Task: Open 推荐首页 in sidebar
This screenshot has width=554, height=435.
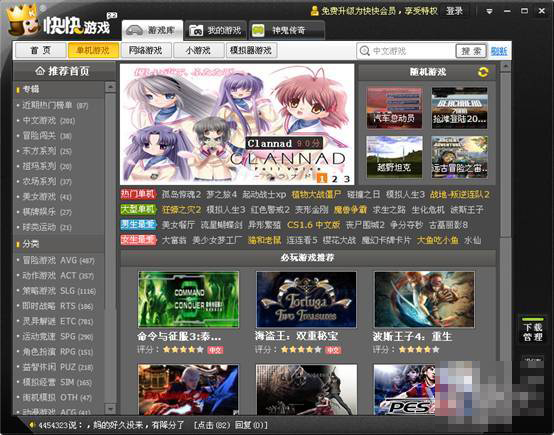Action: (63, 71)
